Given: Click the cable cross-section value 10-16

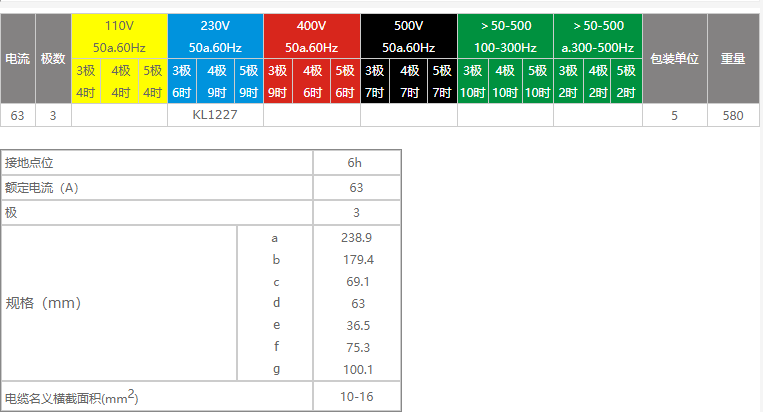Looking at the screenshot, I should (x=356, y=397).
